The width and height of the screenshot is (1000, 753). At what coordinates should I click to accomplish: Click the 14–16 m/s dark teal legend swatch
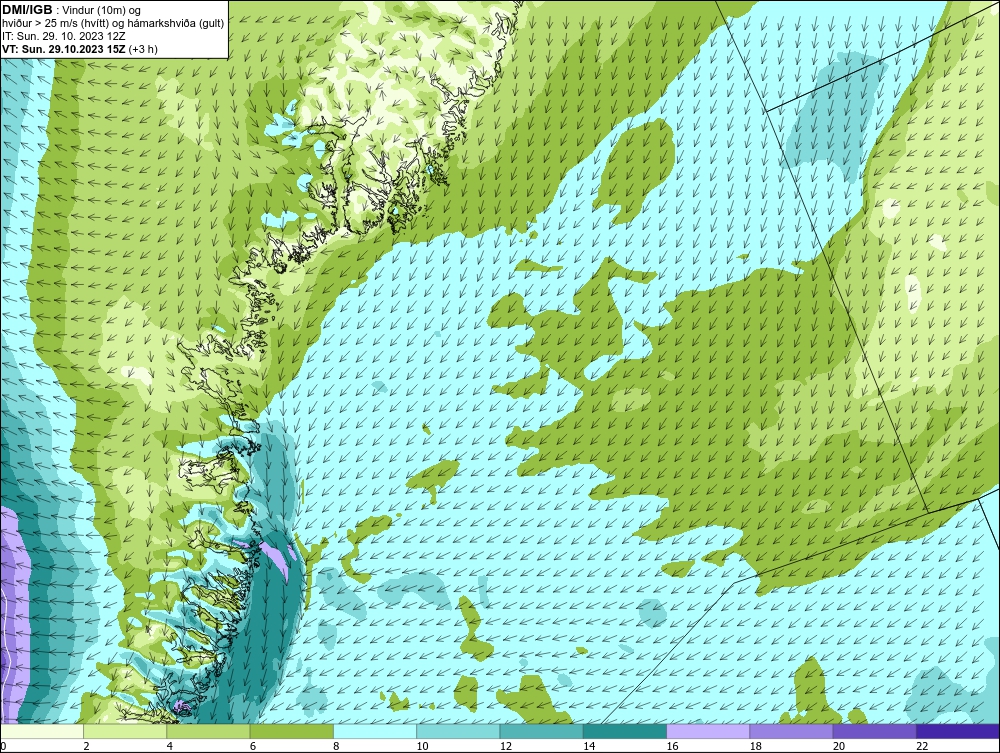point(625,731)
